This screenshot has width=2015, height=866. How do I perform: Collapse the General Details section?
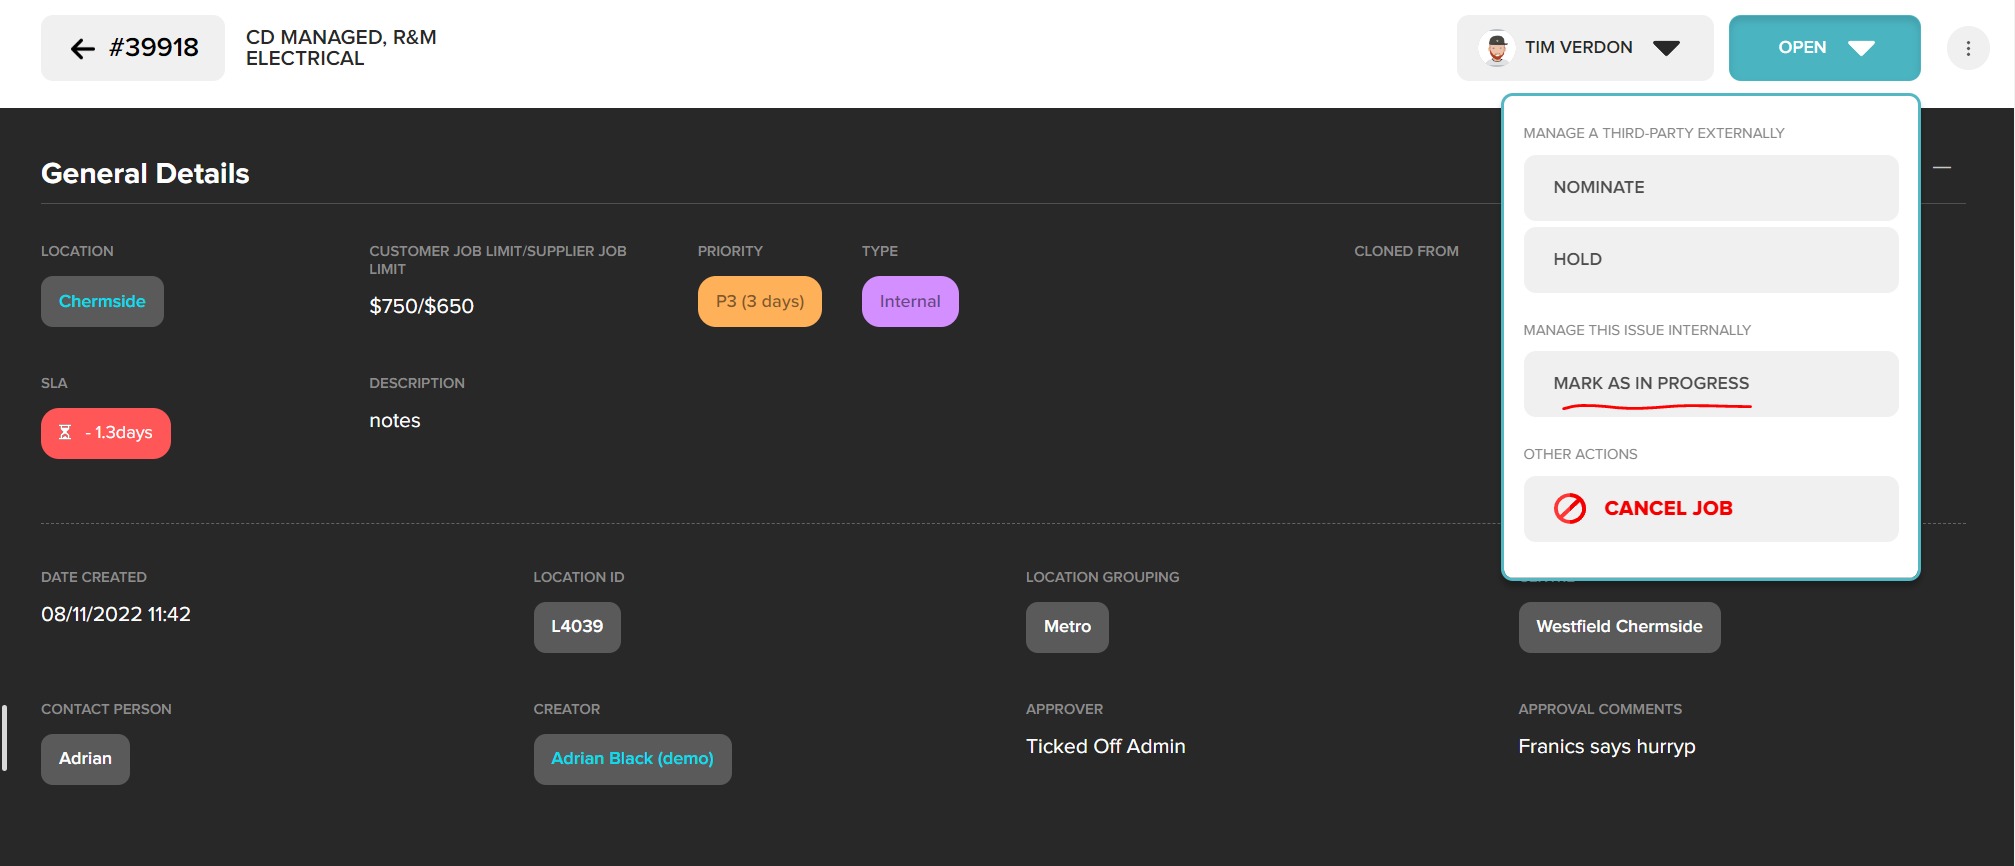coord(1942,168)
